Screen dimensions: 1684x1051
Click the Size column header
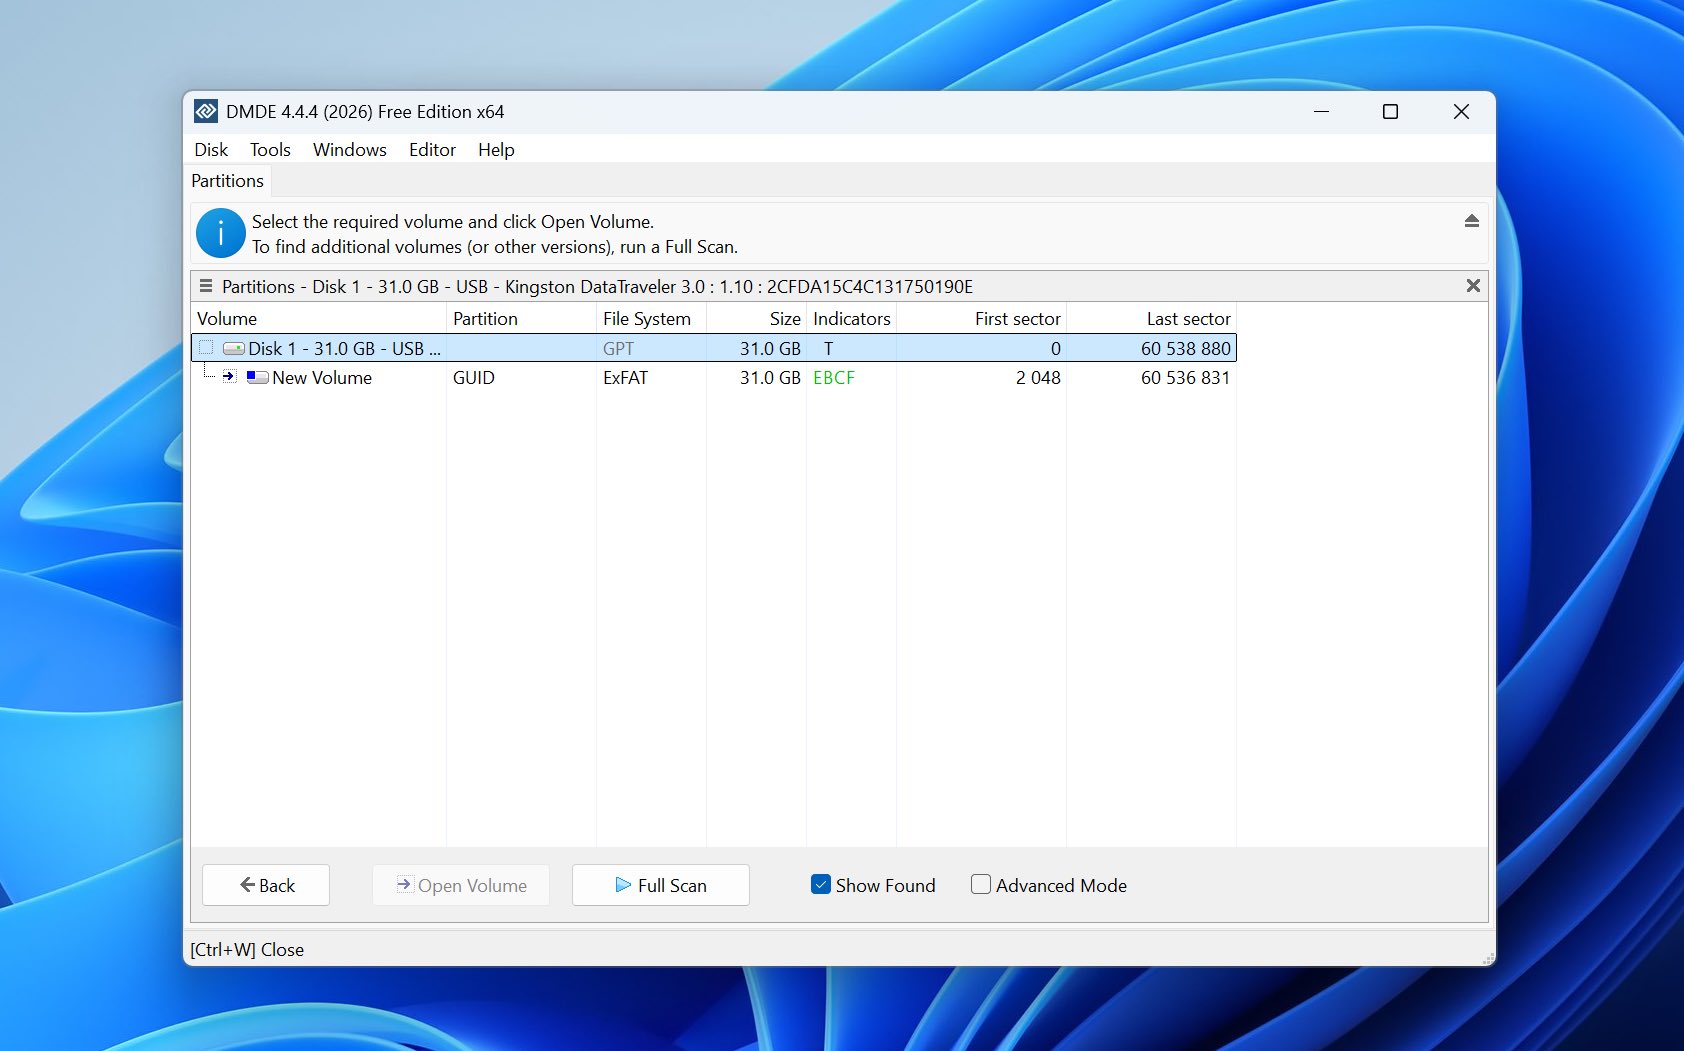[756, 319]
